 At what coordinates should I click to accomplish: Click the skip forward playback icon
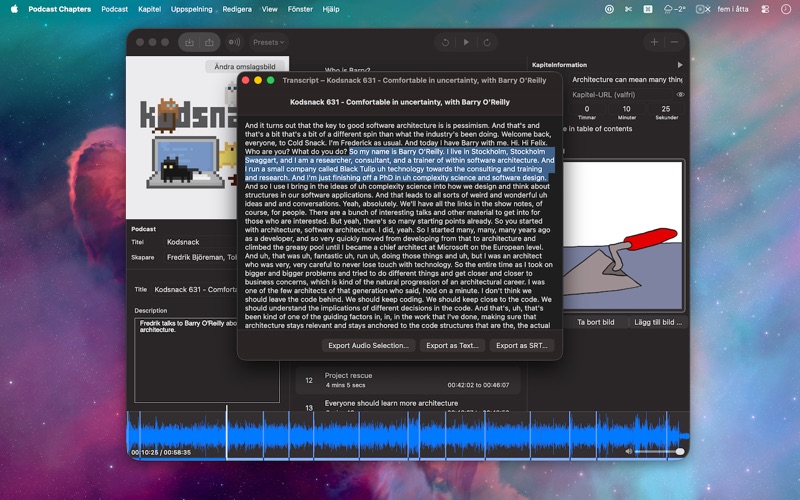point(487,42)
